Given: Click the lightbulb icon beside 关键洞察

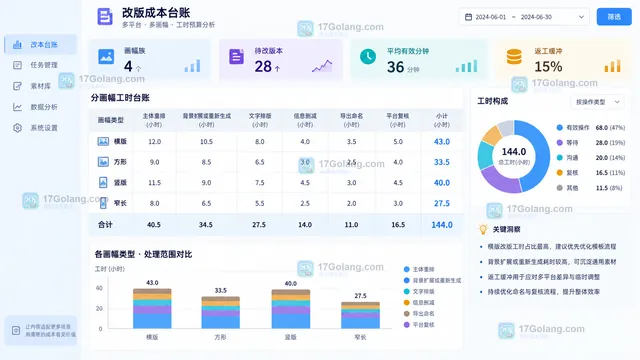Looking at the screenshot, I should (x=483, y=229).
